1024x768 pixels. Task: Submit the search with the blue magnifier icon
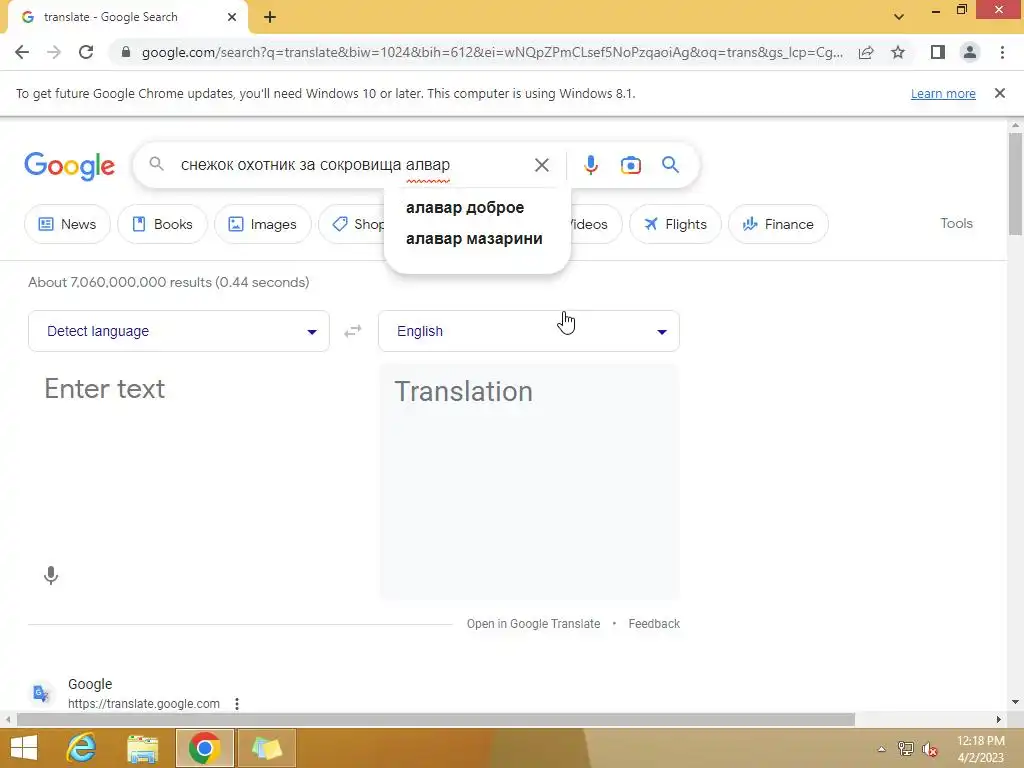point(670,165)
